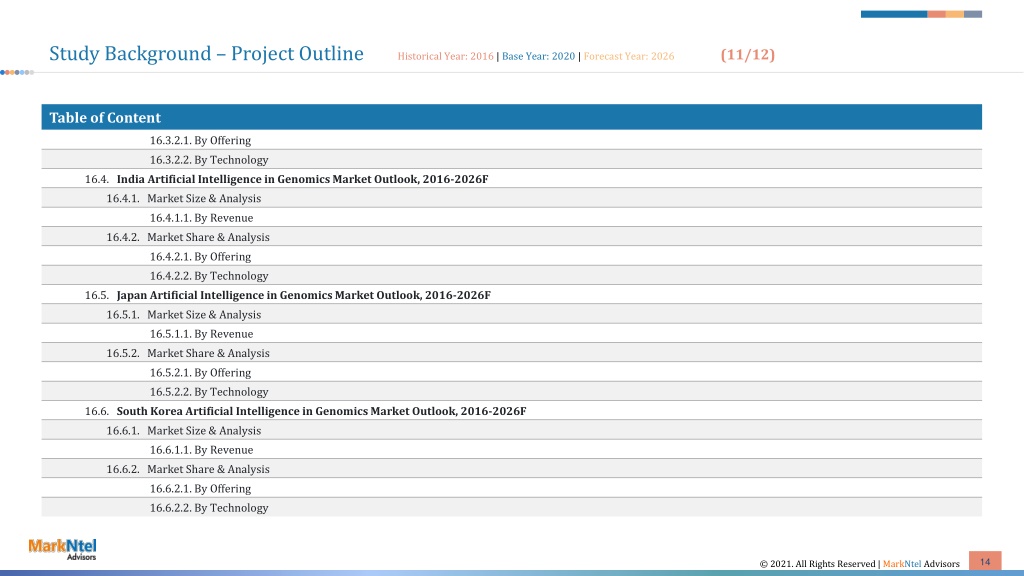Click the Study Background – Project Outline title

(206, 54)
